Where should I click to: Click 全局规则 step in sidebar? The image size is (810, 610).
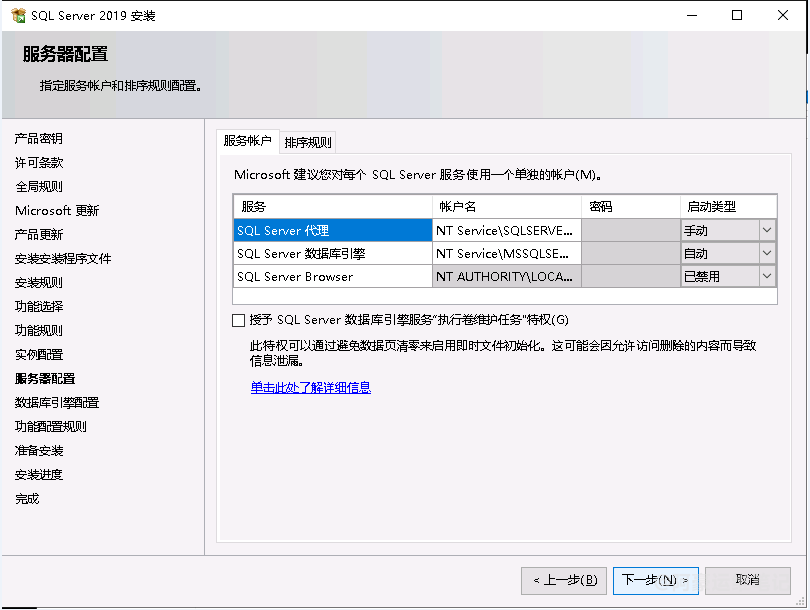(x=39, y=186)
